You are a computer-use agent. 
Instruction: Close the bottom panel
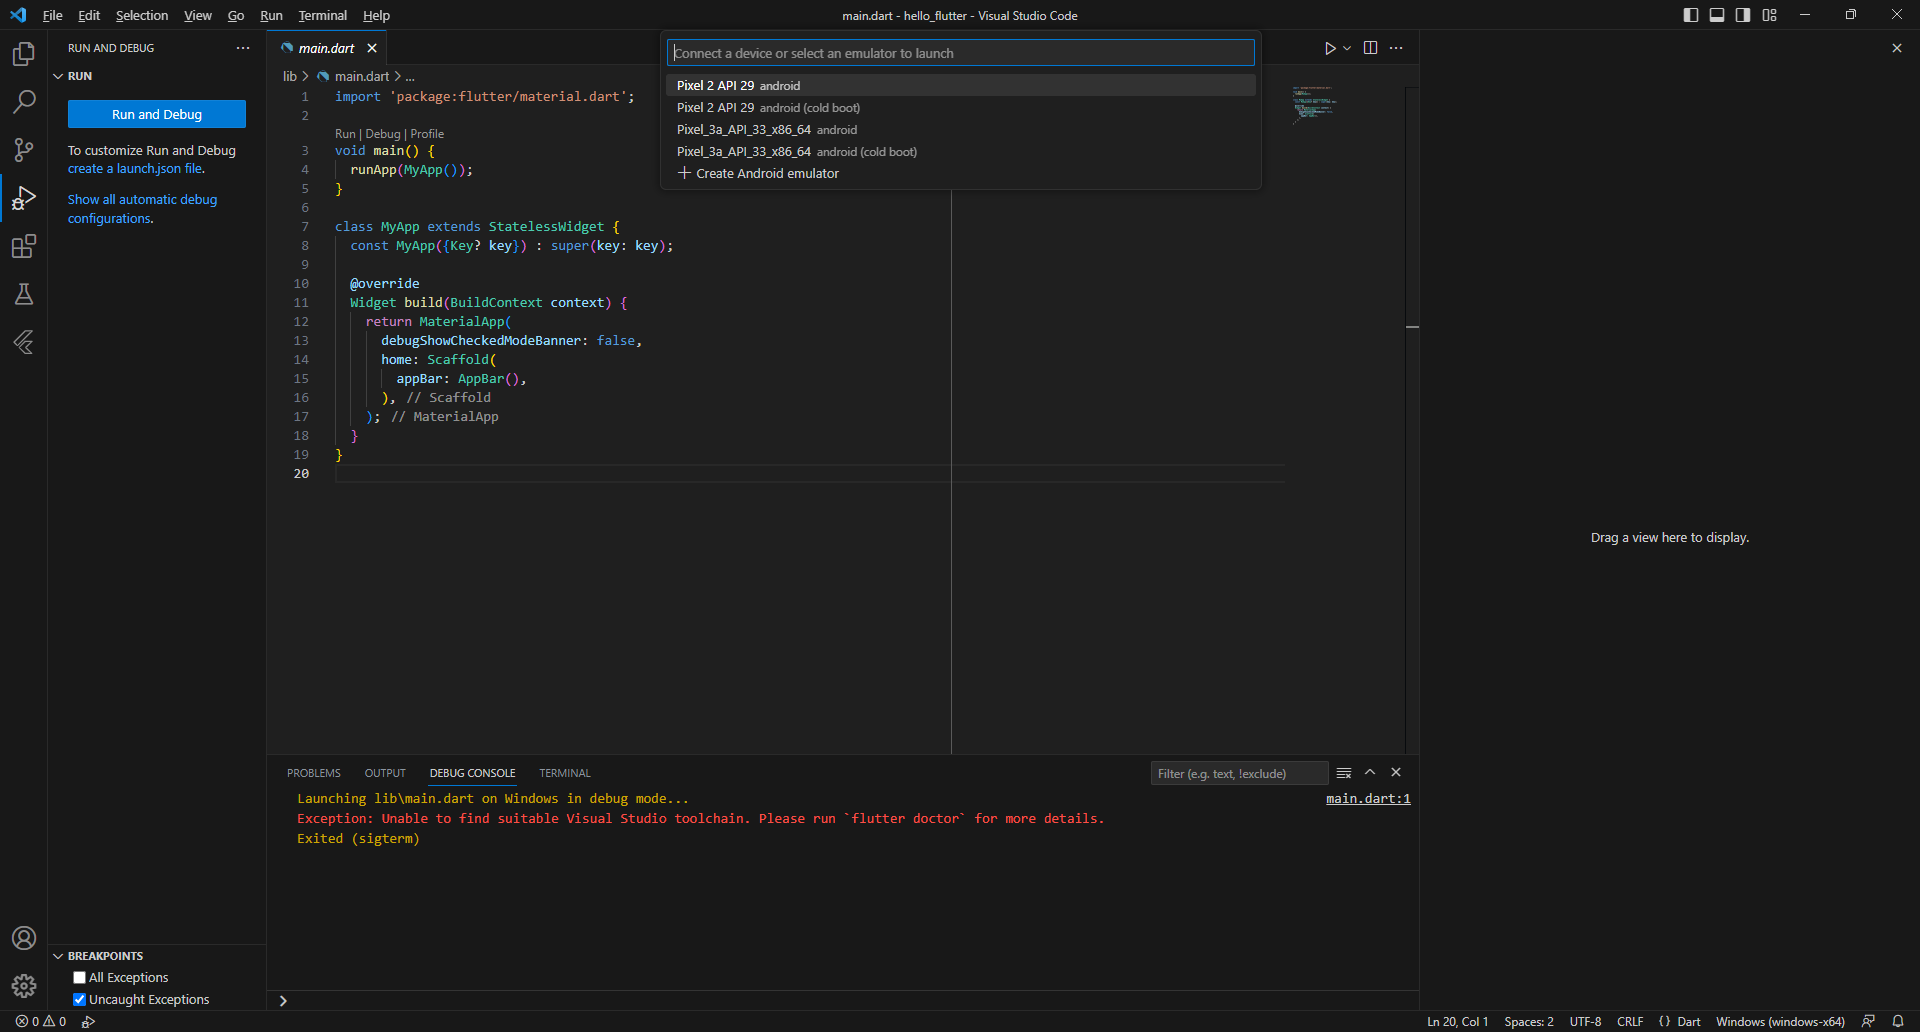pyautogui.click(x=1396, y=773)
